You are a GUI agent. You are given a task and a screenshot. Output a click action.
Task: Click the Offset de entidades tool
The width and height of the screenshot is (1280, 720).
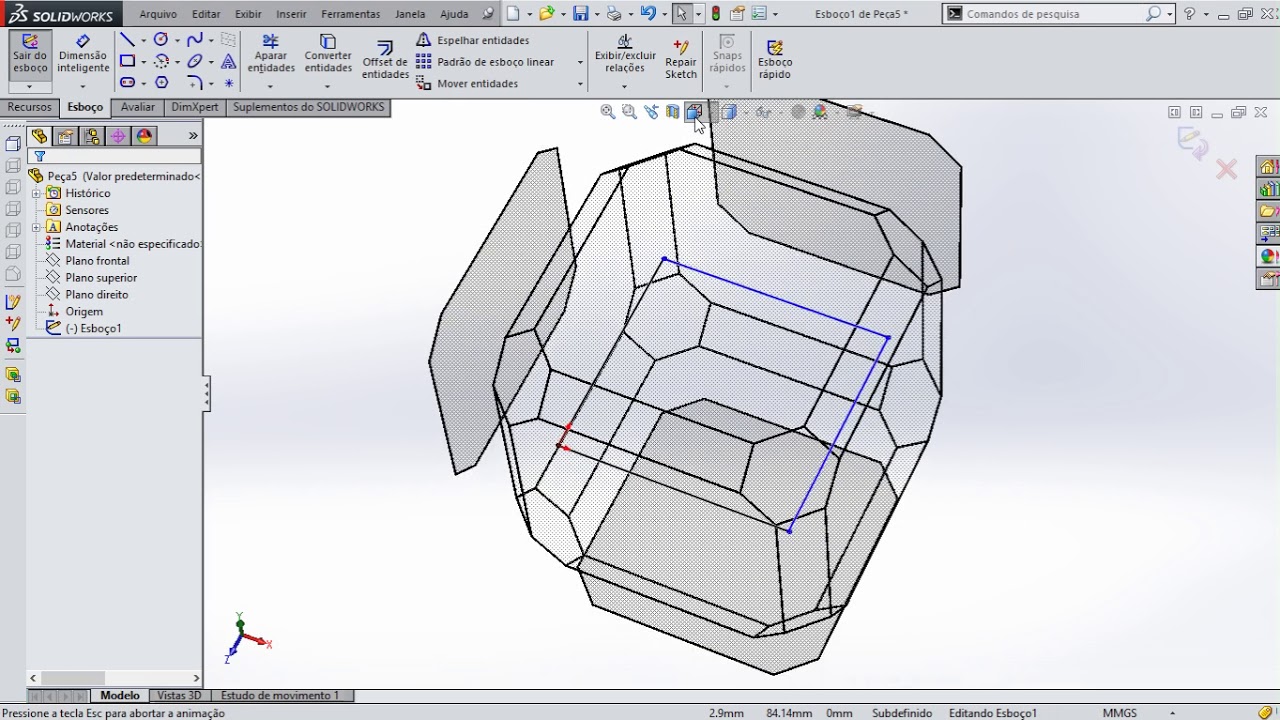click(x=385, y=60)
